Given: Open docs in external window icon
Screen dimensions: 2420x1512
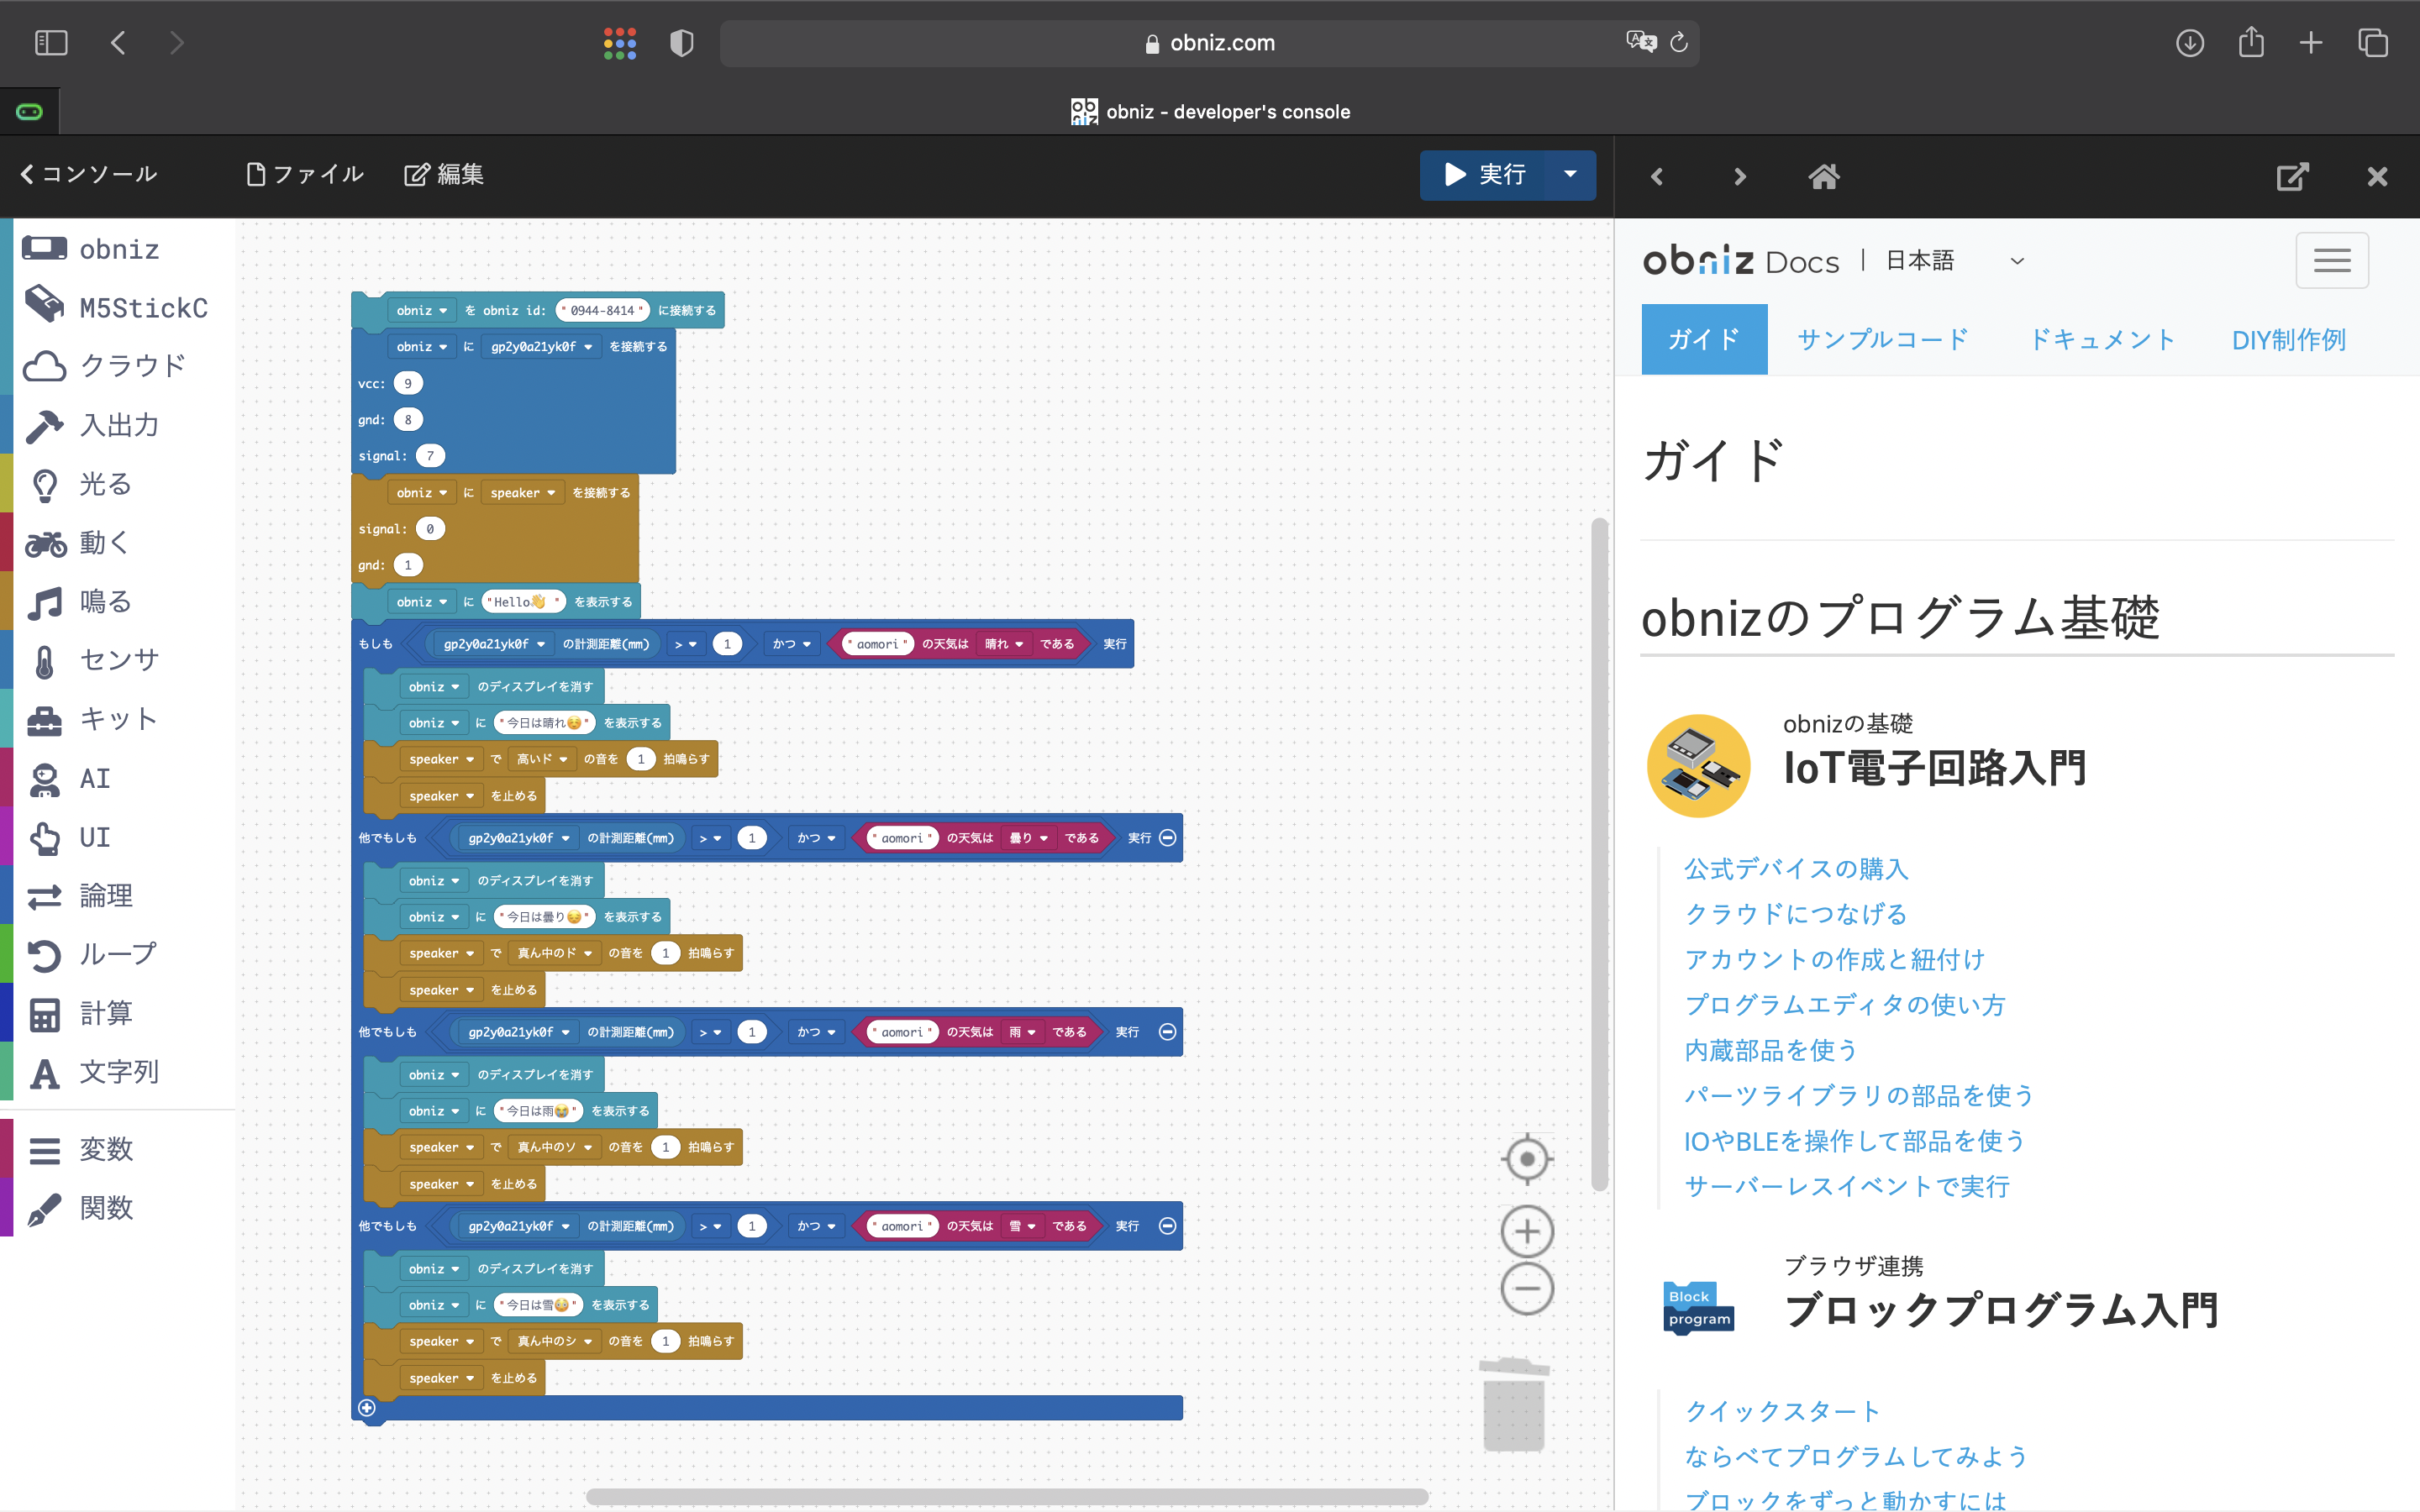Looking at the screenshot, I should point(2292,177).
